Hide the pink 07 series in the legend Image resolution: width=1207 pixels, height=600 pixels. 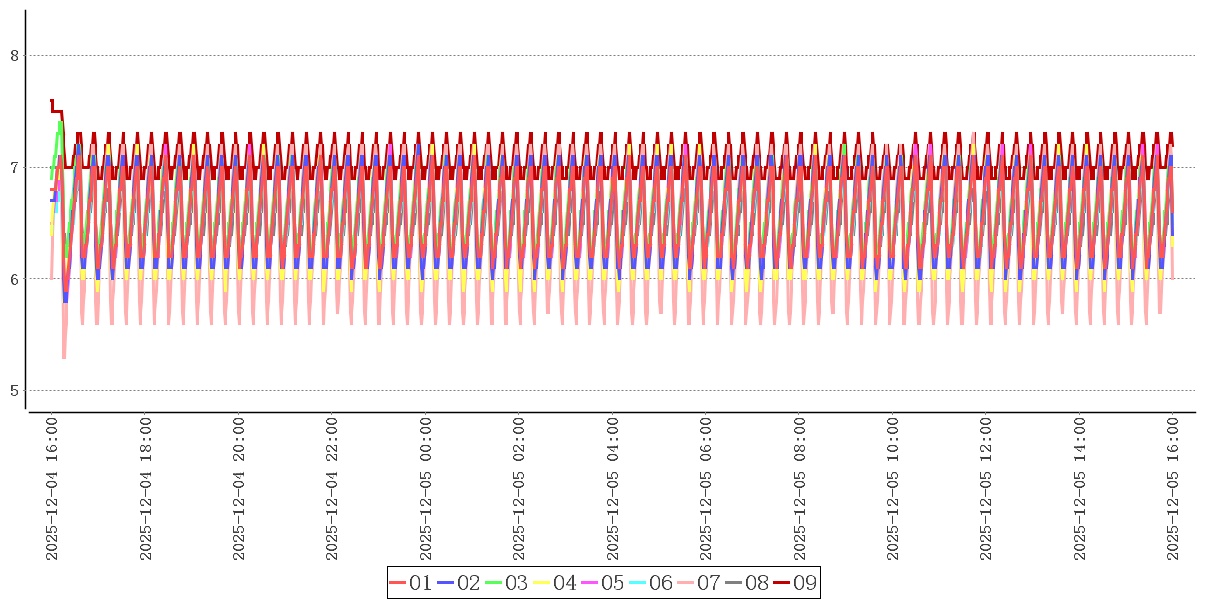tap(699, 583)
